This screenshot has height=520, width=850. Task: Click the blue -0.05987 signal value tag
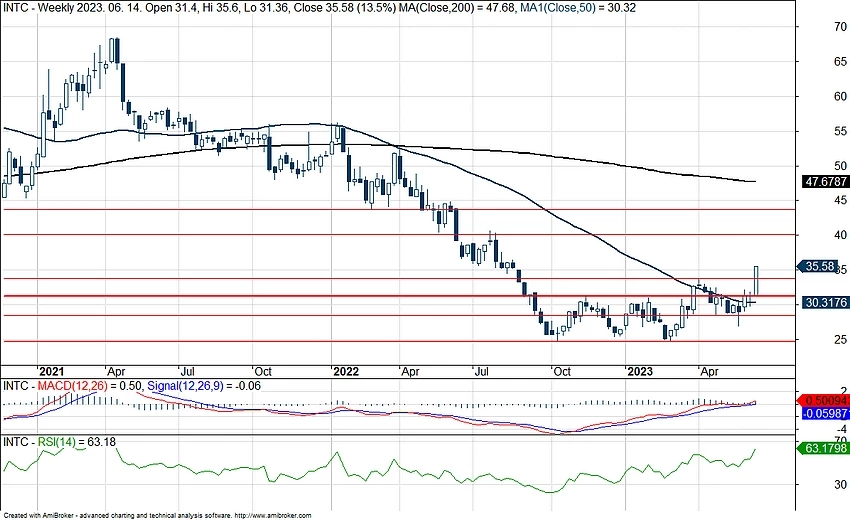click(x=825, y=413)
